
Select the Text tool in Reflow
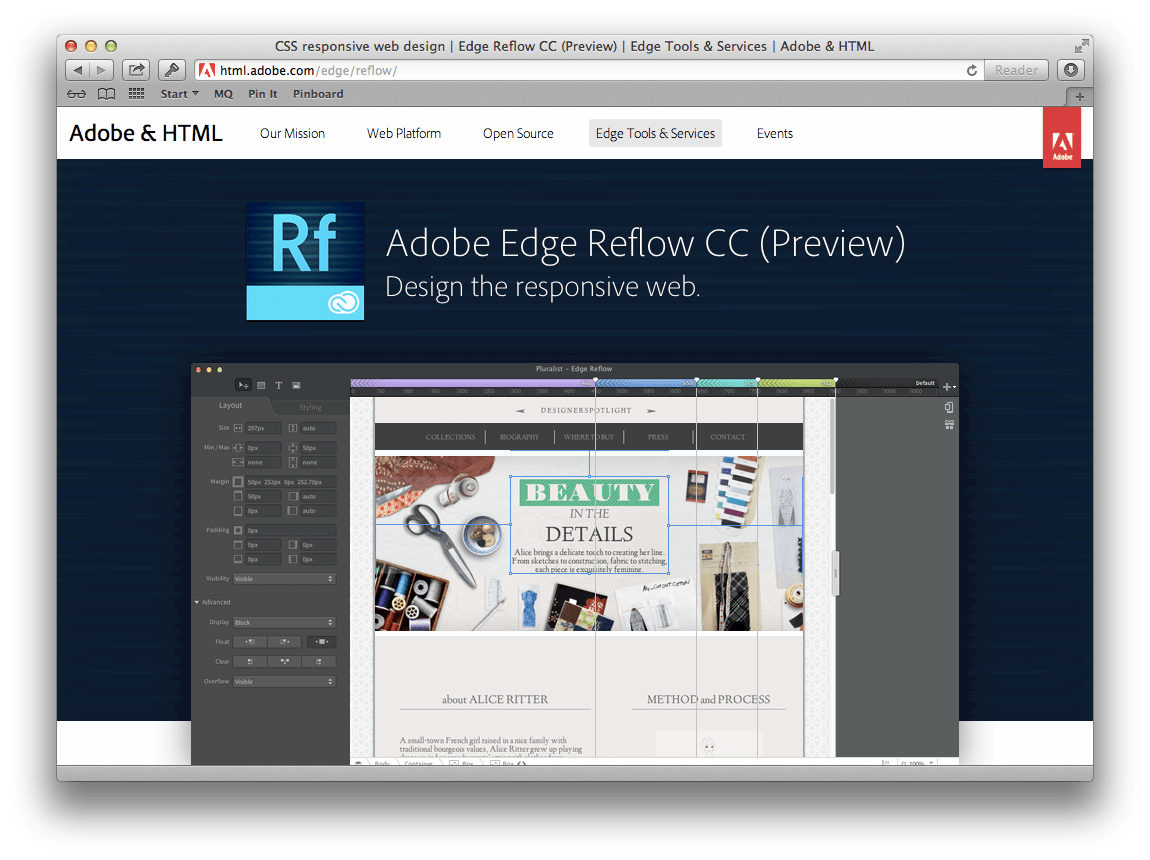pos(279,385)
